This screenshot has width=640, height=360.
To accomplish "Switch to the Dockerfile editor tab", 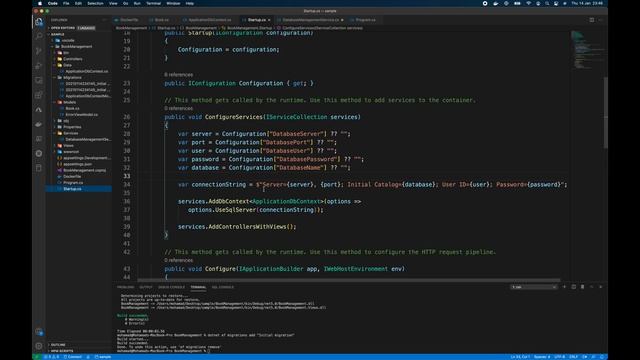I will coord(129,20).
